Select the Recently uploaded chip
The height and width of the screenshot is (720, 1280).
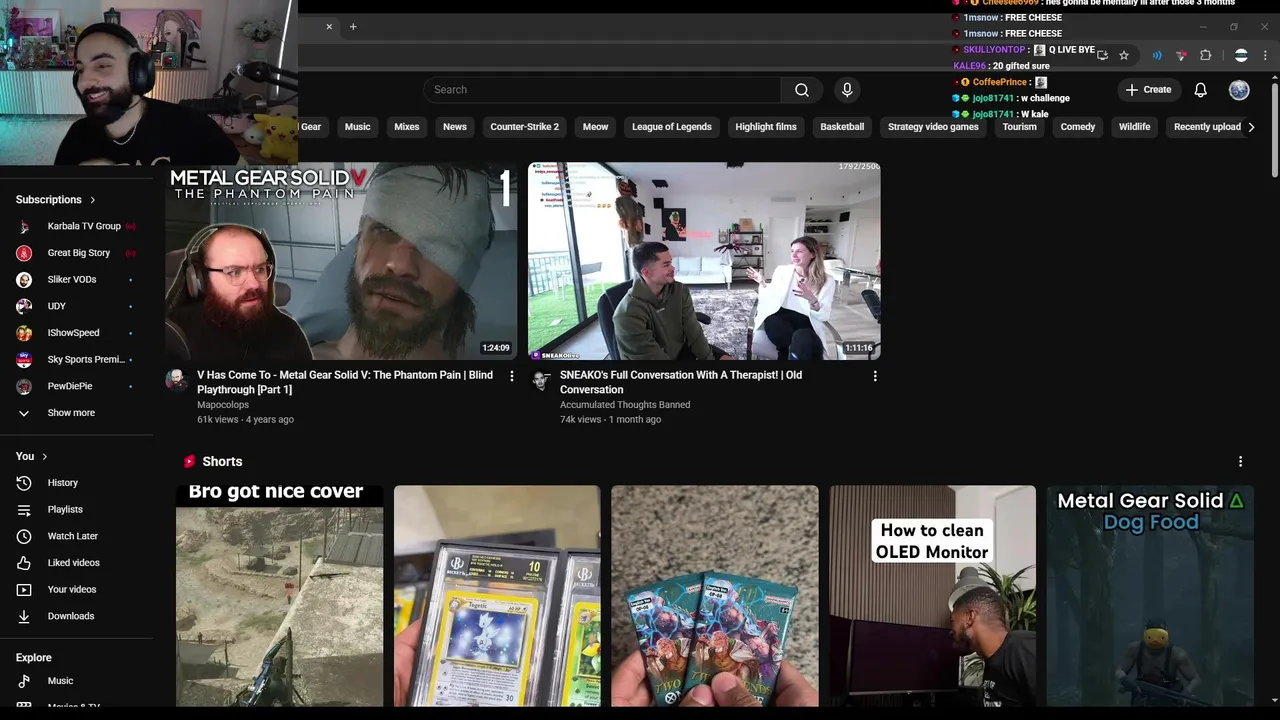pyautogui.click(x=1207, y=127)
